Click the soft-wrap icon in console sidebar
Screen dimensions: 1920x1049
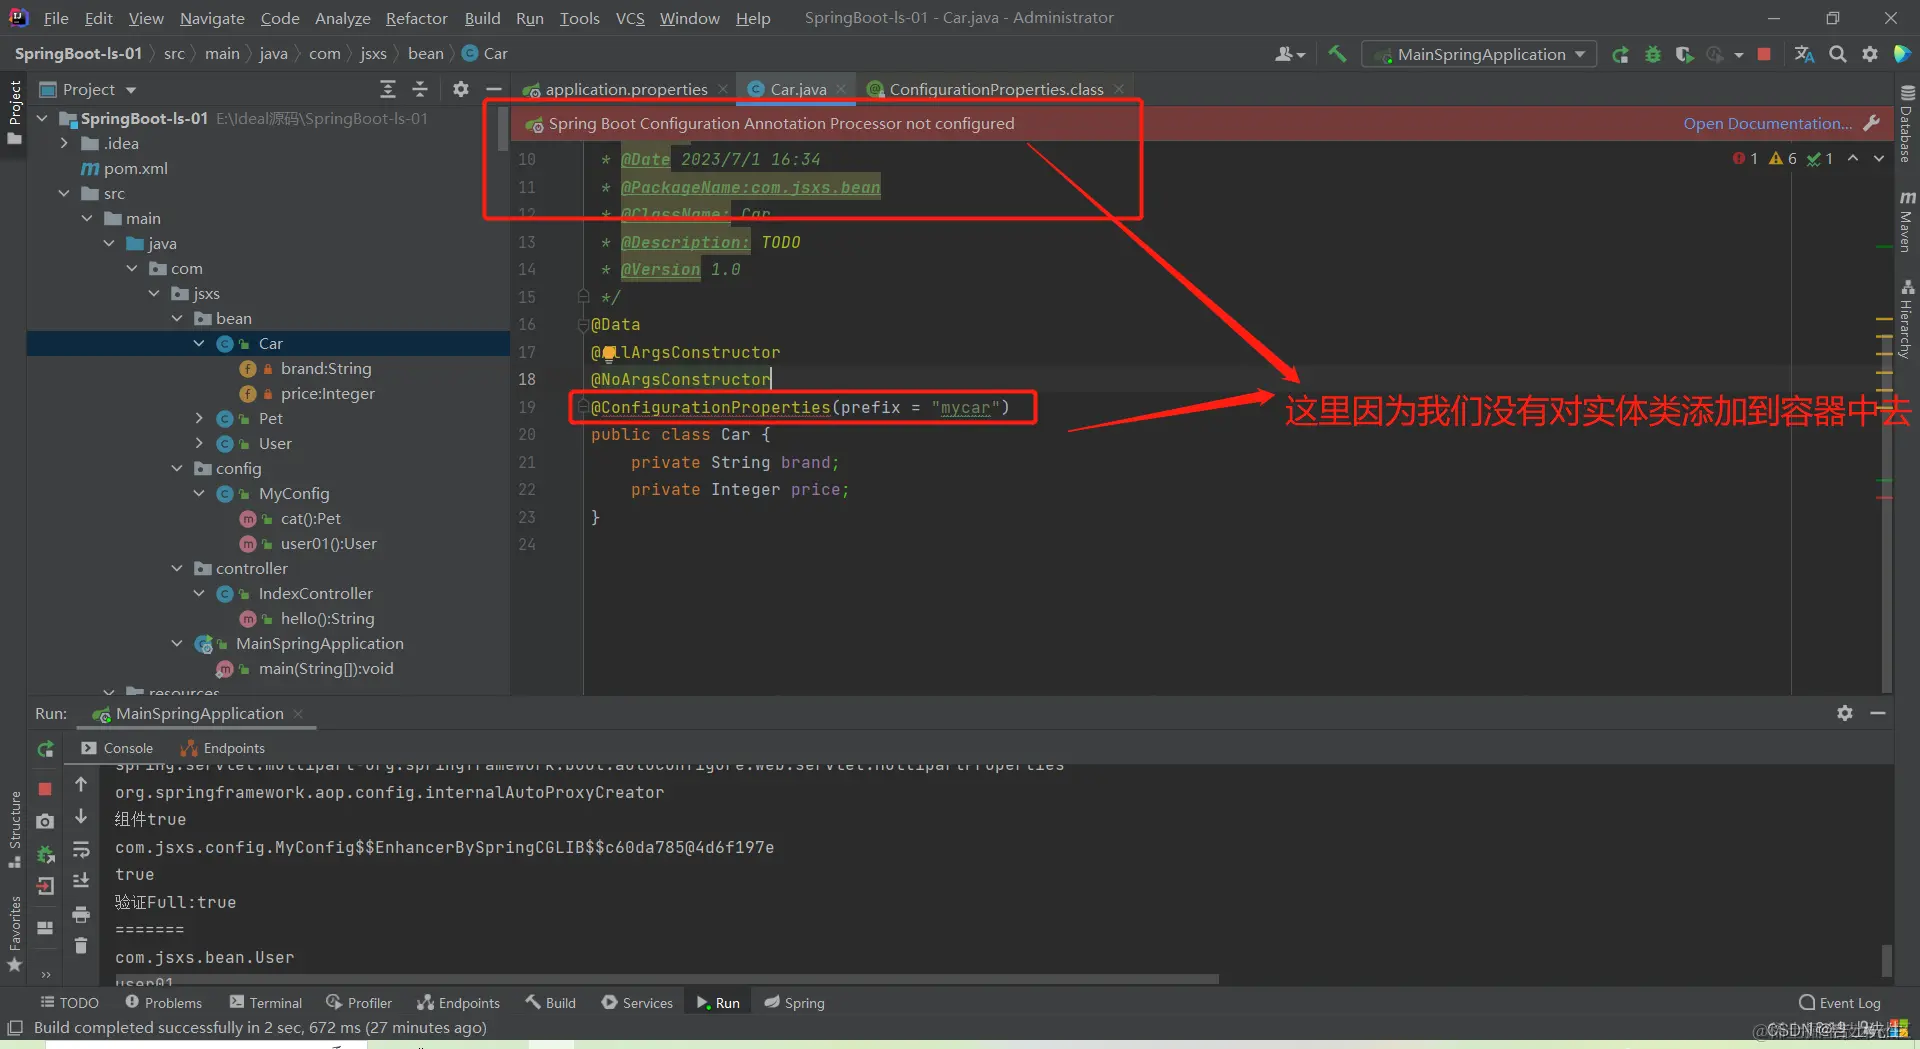click(x=81, y=849)
